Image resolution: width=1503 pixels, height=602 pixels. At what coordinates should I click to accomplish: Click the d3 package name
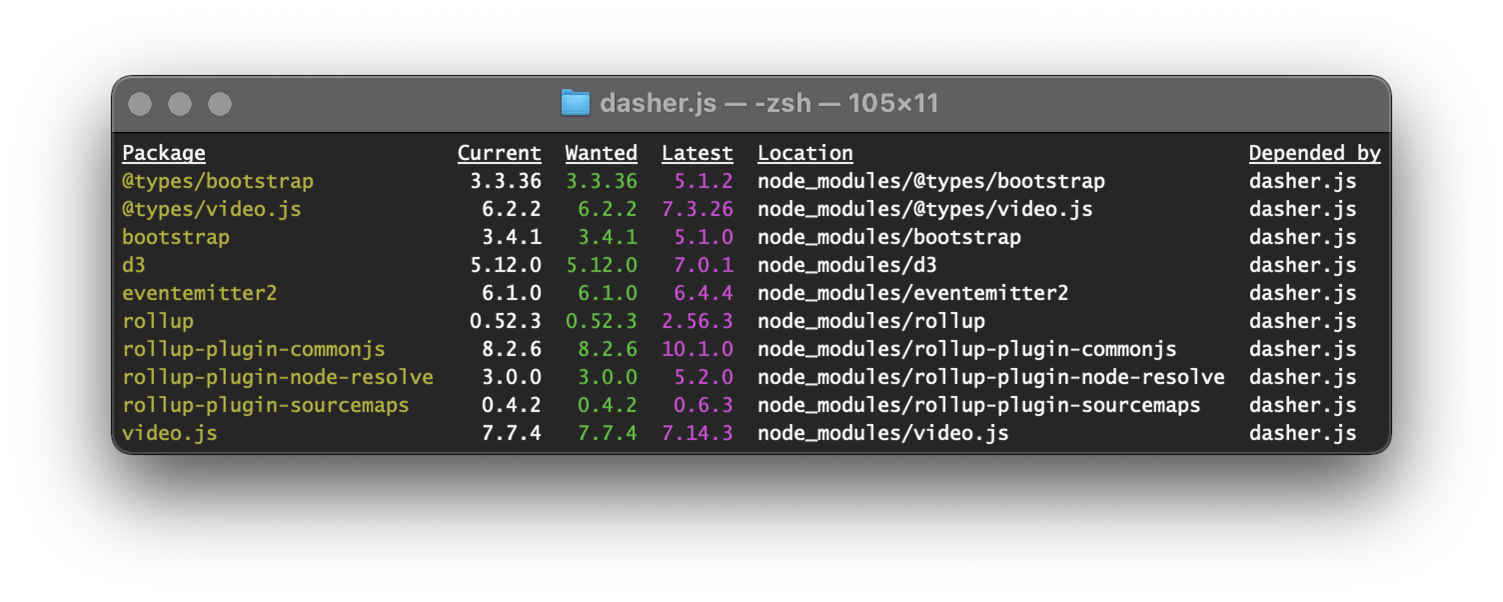[134, 265]
